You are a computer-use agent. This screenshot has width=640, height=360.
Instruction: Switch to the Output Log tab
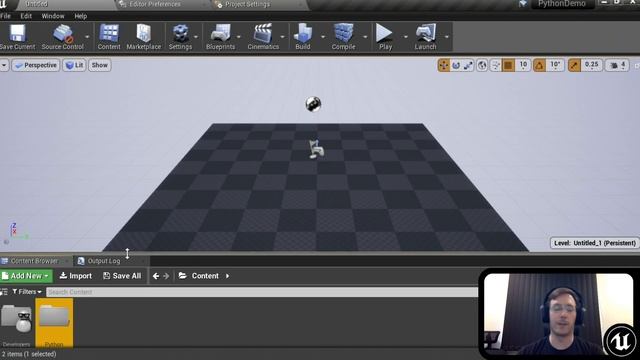[x=104, y=261]
